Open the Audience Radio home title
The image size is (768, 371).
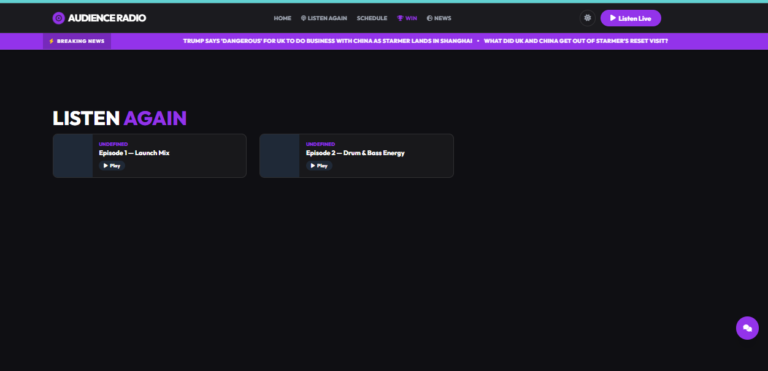tap(107, 18)
